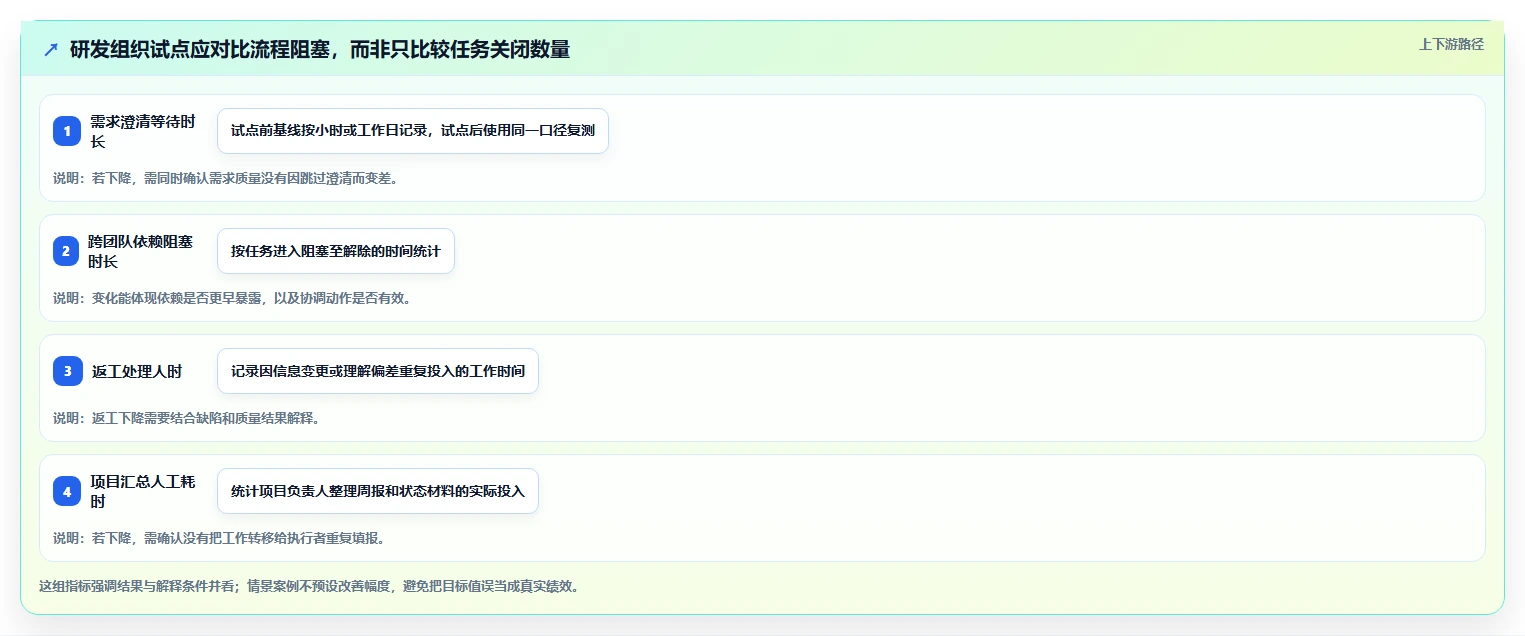
Task: Click number badge 1 for 需求澄清等待时长
Action: click(67, 131)
